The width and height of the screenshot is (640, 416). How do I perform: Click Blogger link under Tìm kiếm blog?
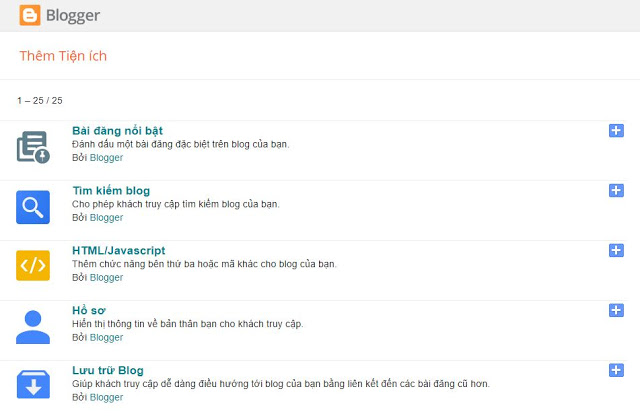click(x=106, y=218)
